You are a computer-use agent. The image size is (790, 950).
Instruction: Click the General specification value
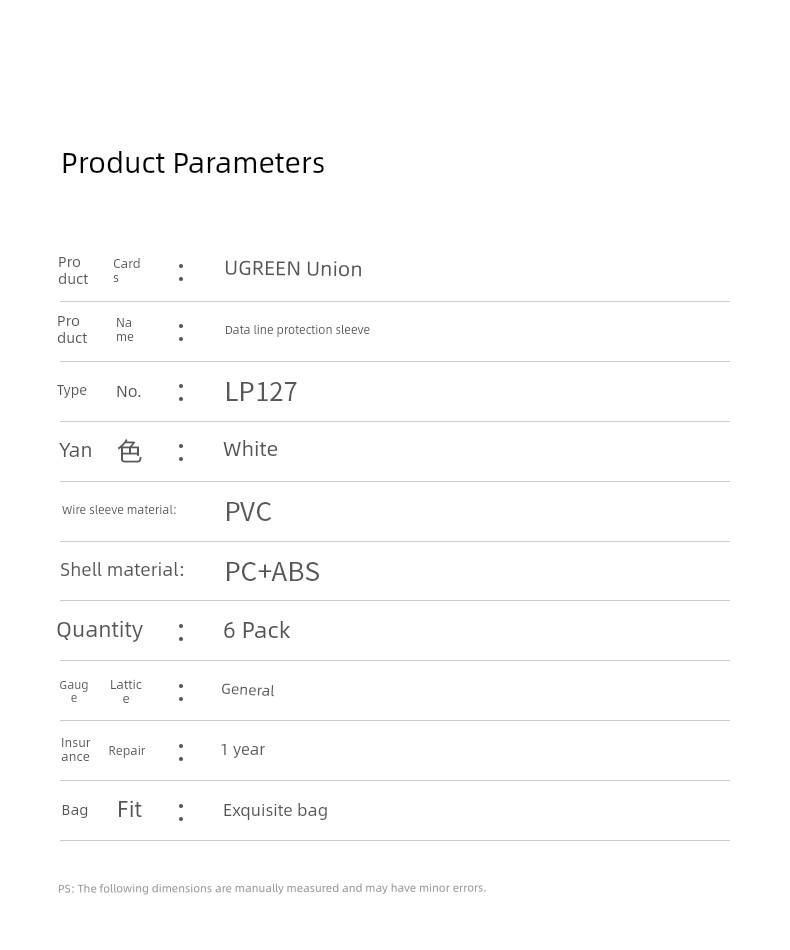point(247,689)
